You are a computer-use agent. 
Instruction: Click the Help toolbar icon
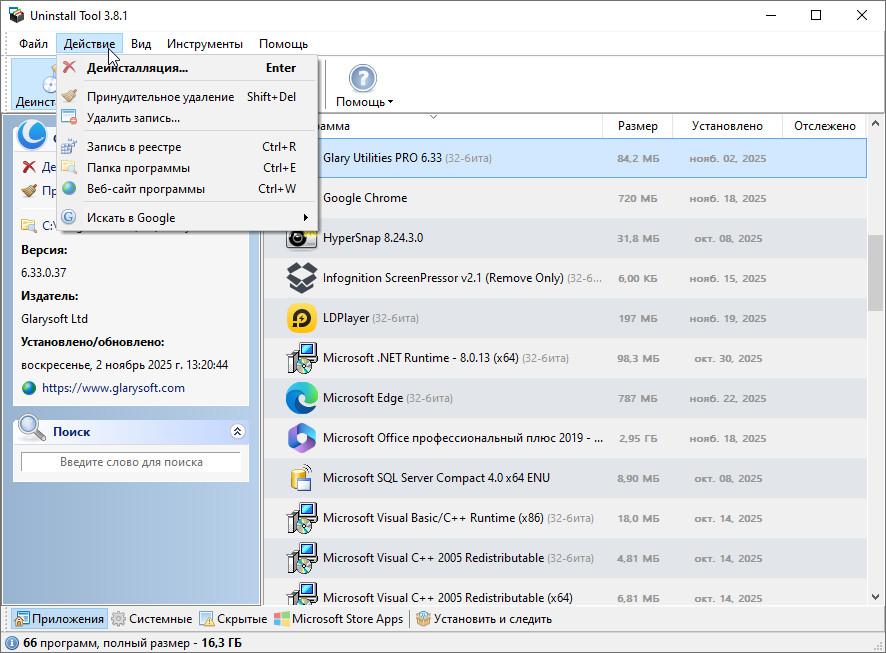point(363,79)
